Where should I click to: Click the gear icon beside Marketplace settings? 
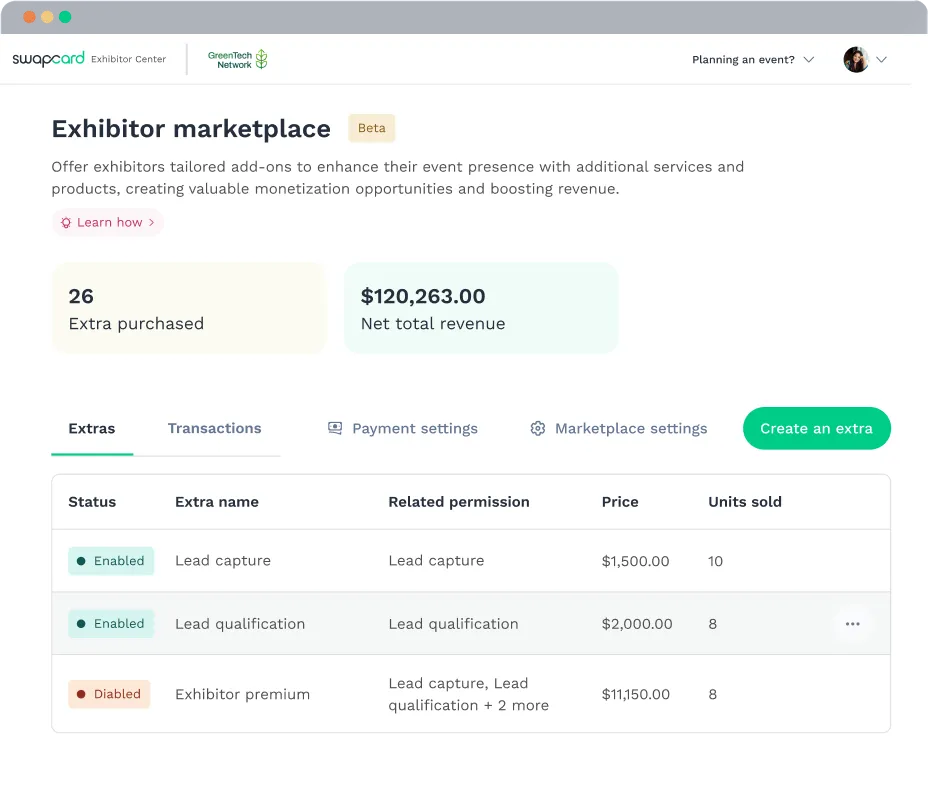pyautogui.click(x=538, y=428)
